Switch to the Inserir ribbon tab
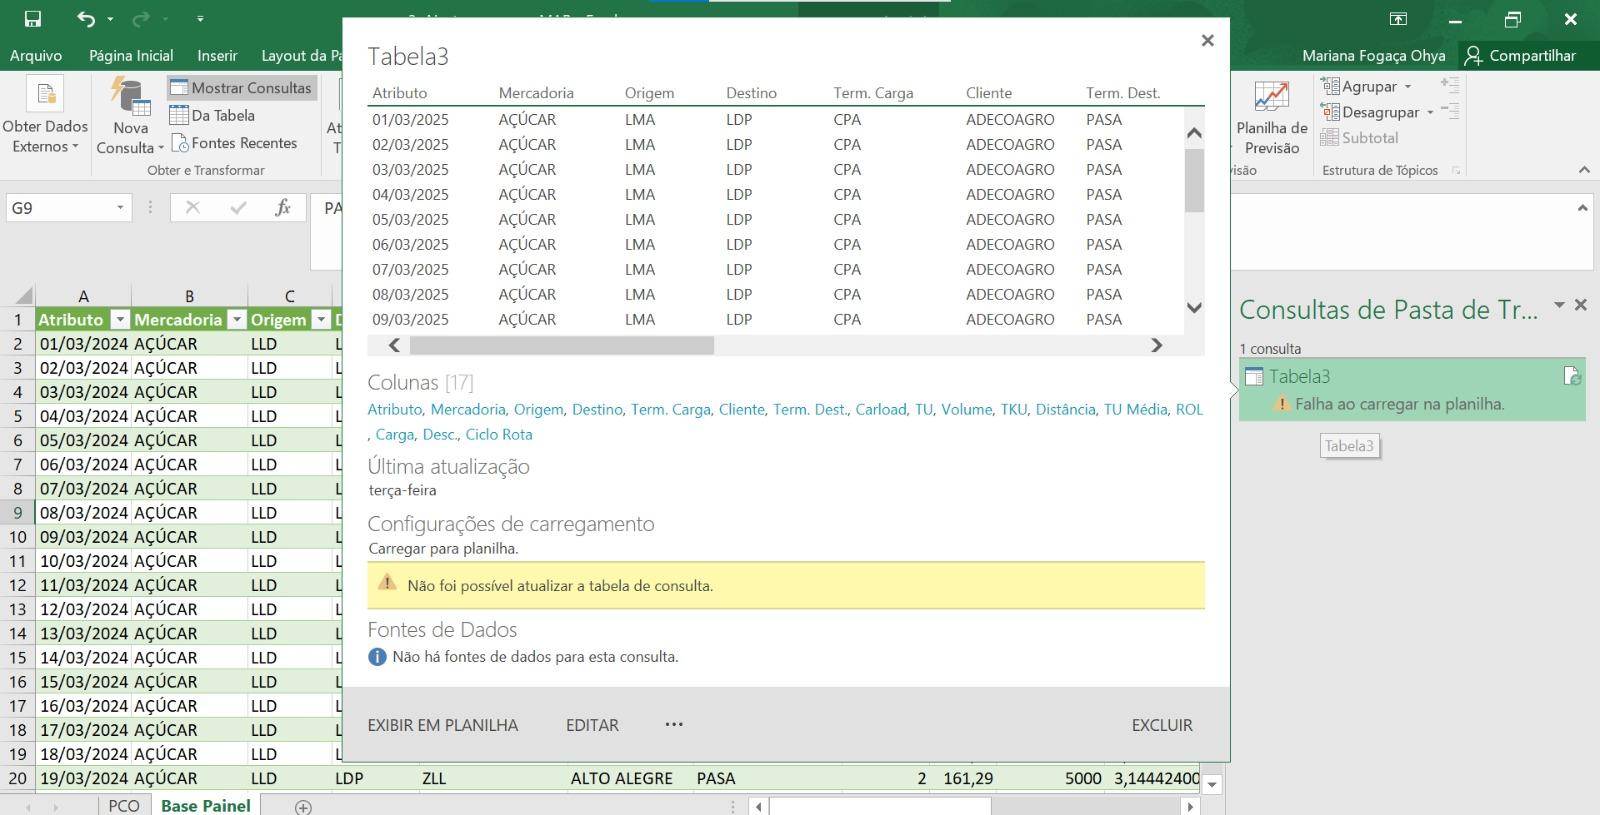Screen dimensions: 1600x815 point(217,56)
